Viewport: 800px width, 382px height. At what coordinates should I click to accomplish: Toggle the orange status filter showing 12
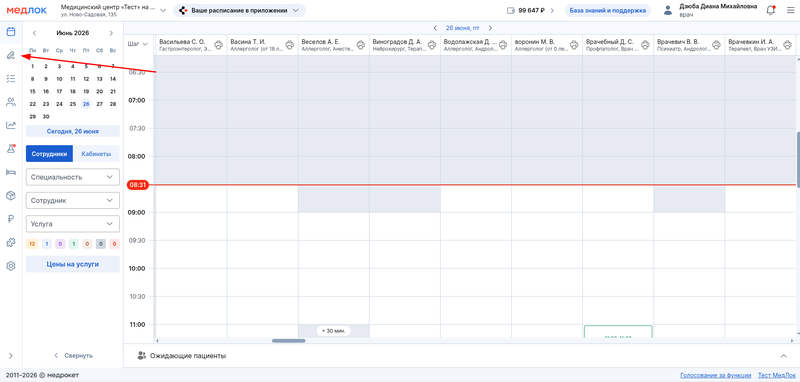[x=32, y=244]
